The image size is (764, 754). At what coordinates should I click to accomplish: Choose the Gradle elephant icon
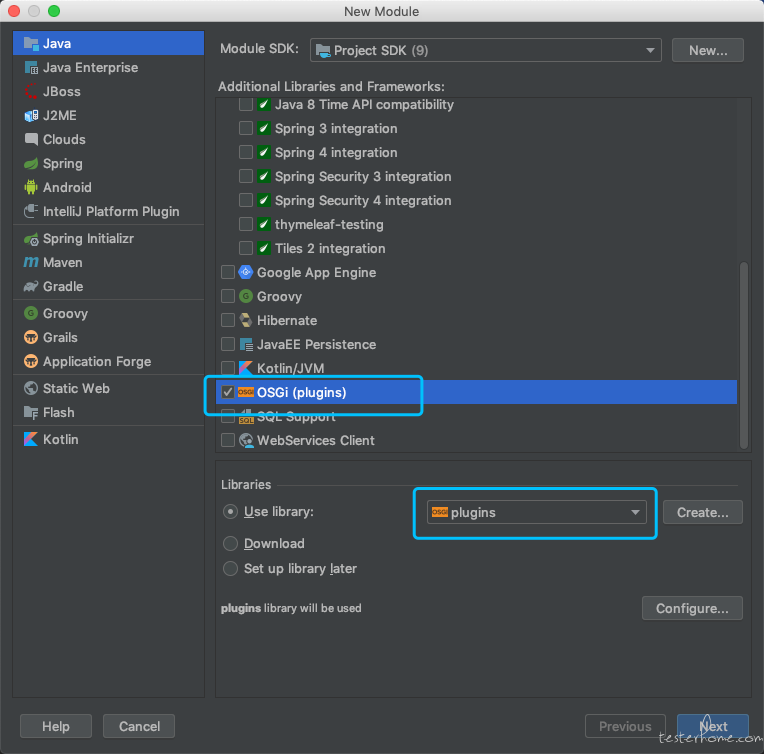pos(31,286)
